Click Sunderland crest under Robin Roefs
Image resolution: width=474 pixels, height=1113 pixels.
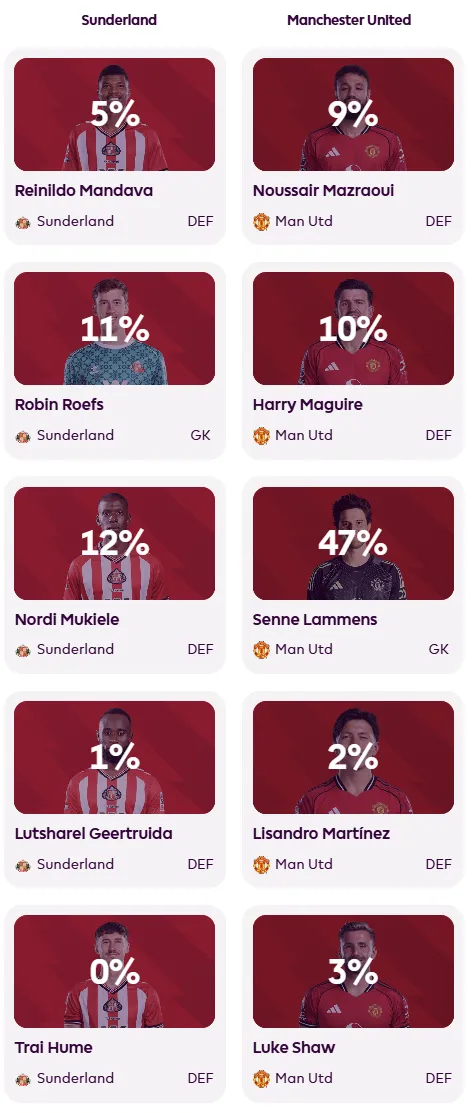[23, 437]
